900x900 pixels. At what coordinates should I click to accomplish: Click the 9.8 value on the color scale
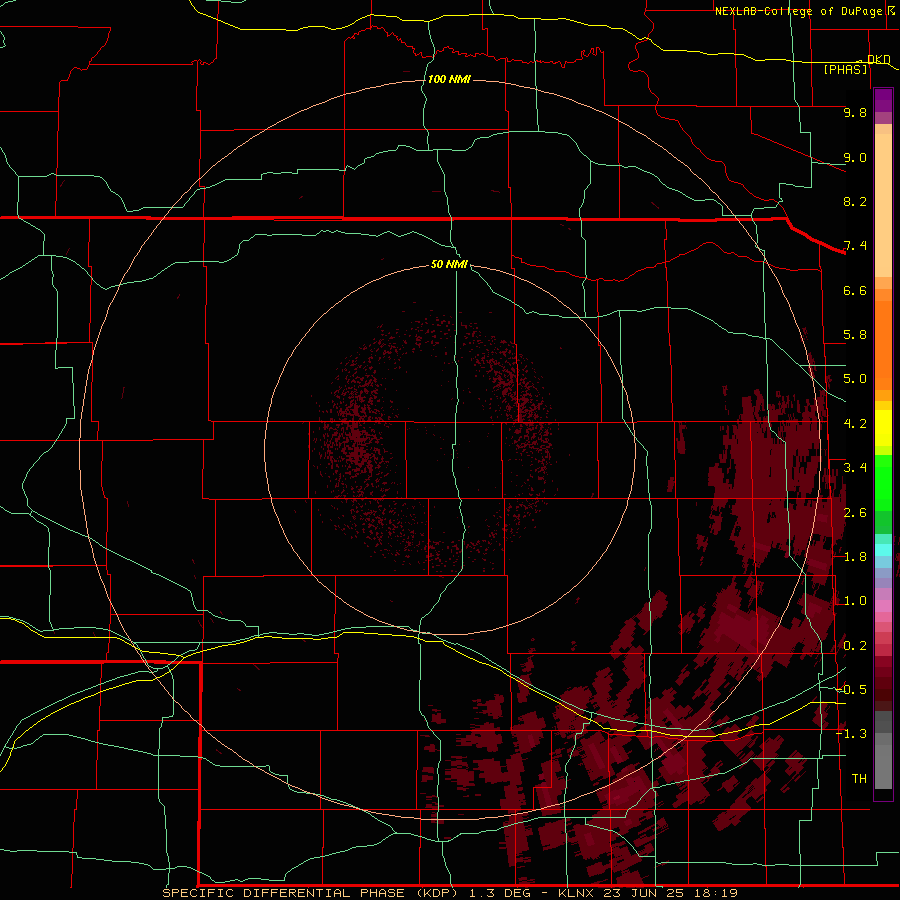coord(855,112)
